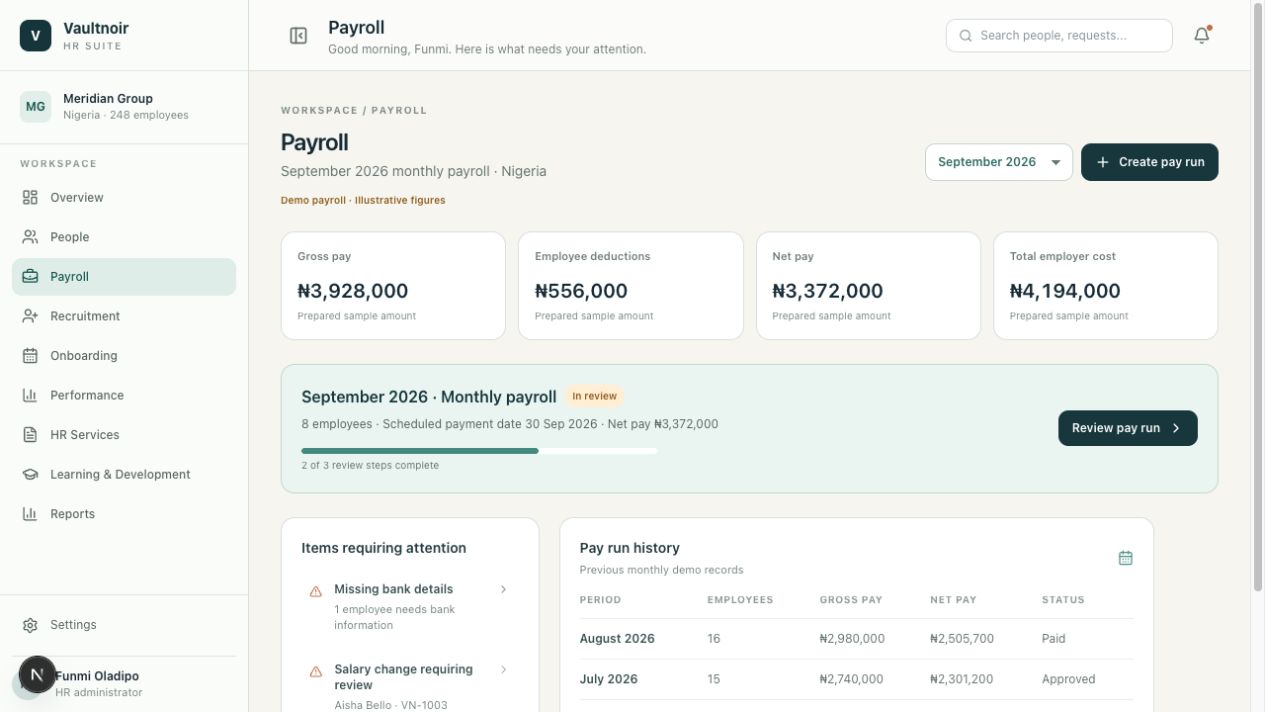
Task: Click the Recruitment person-plus icon
Action: coord(30,316)
